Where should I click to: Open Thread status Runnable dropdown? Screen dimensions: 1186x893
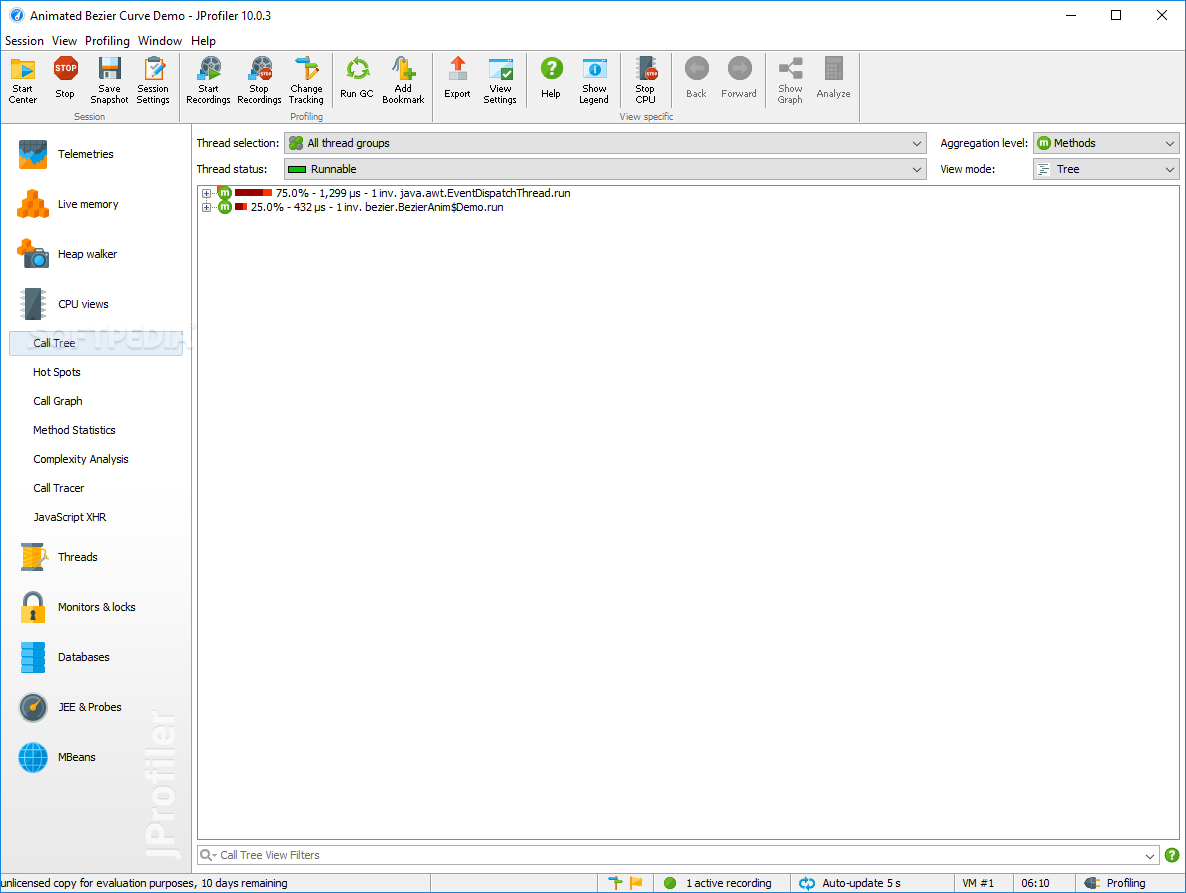(x=605, y=169)
